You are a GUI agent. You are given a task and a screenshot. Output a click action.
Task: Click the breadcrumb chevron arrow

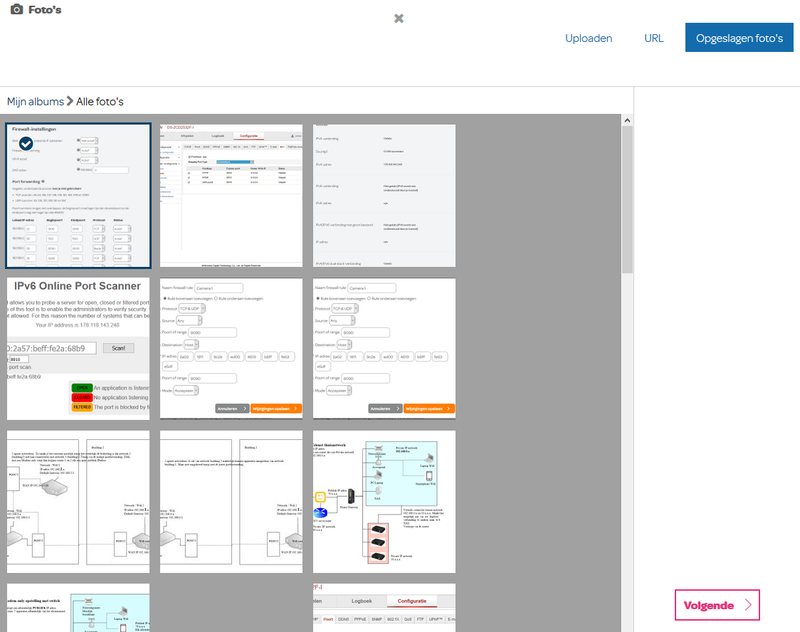click(x=70, y=102)
